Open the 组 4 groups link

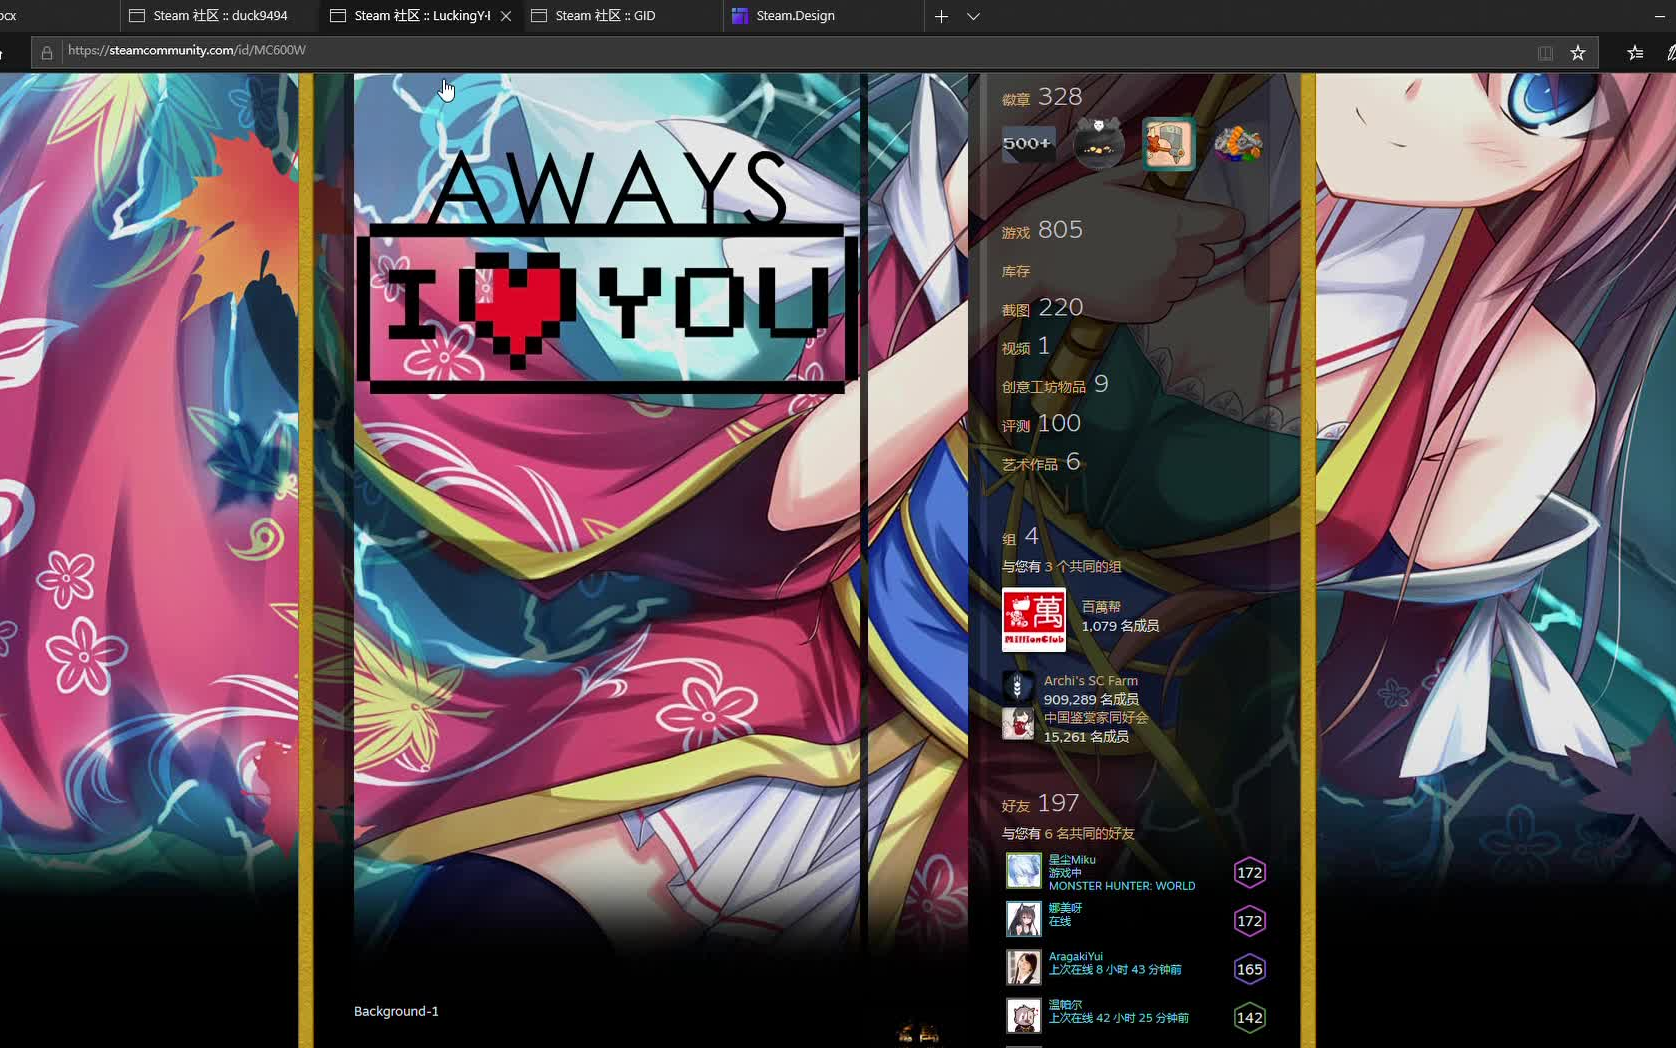pyautogui.click(x=1020, y=537)
